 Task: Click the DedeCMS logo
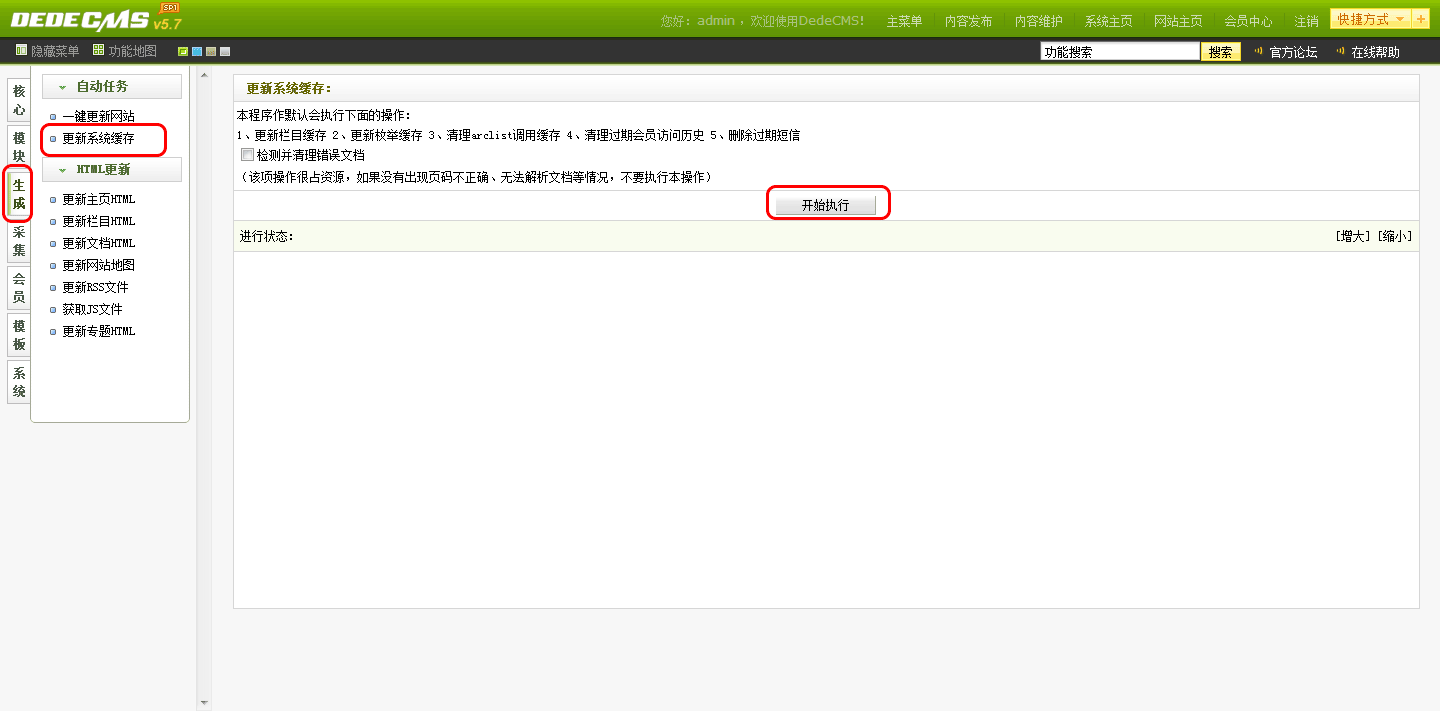(x=80, y=20)
